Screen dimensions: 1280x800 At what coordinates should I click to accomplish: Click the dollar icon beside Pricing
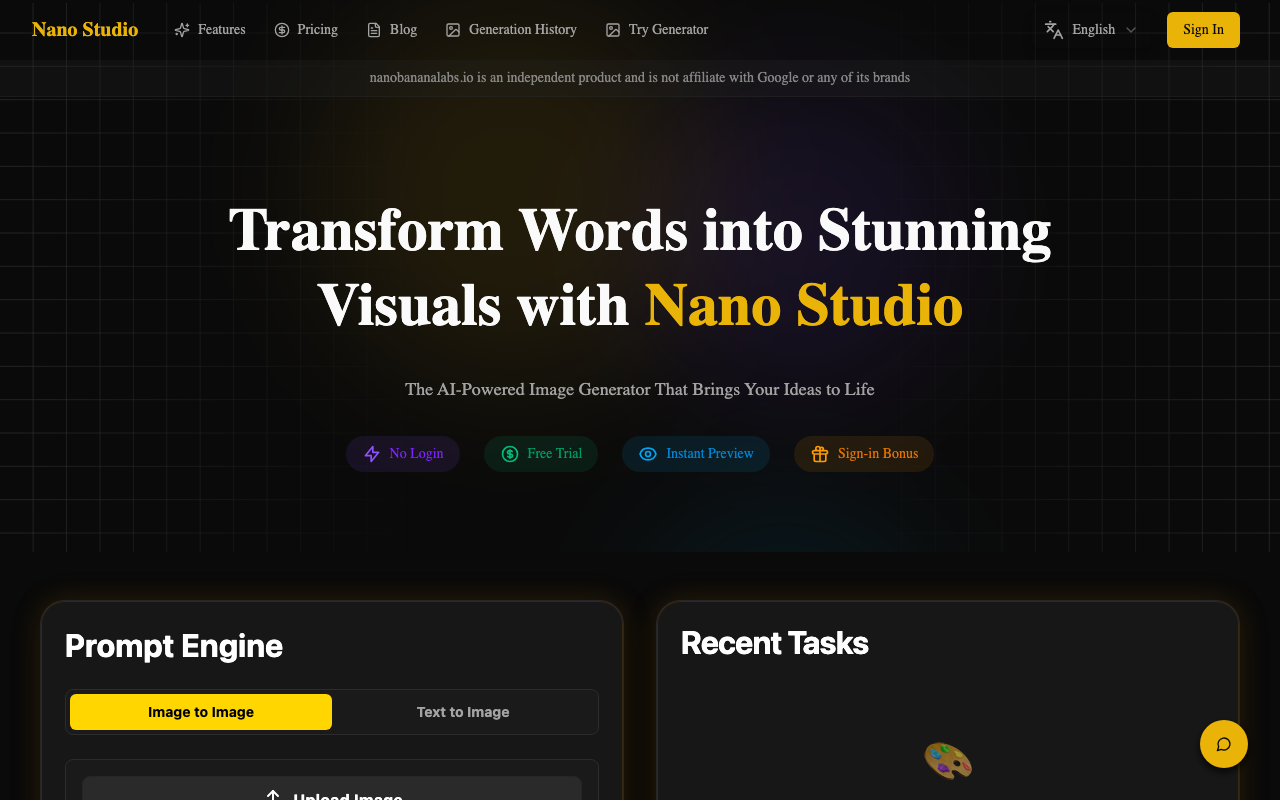click(x=282, y=30)
